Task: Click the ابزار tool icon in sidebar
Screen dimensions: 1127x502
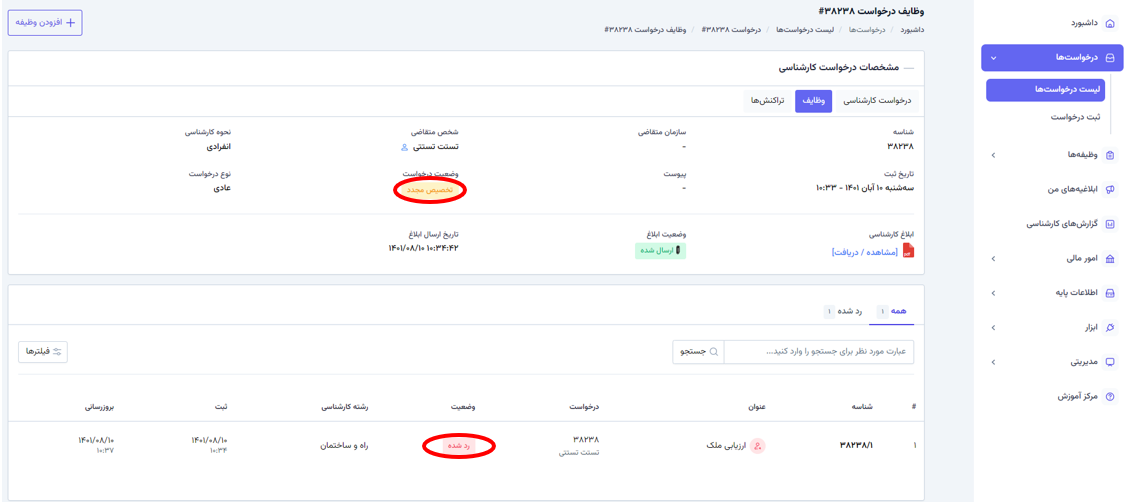Action: pos(1110,327)
